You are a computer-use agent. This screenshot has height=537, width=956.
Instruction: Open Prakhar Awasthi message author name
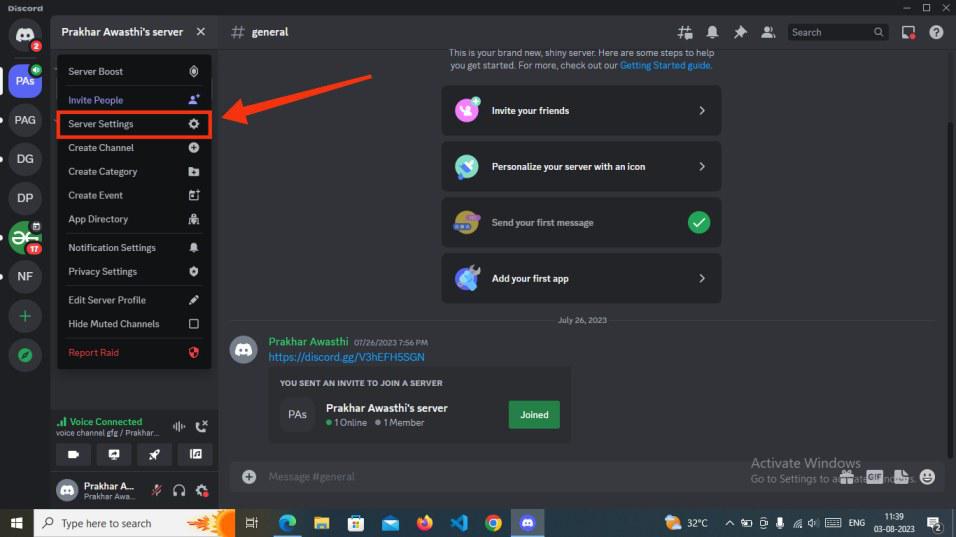[x=309, y=342]
